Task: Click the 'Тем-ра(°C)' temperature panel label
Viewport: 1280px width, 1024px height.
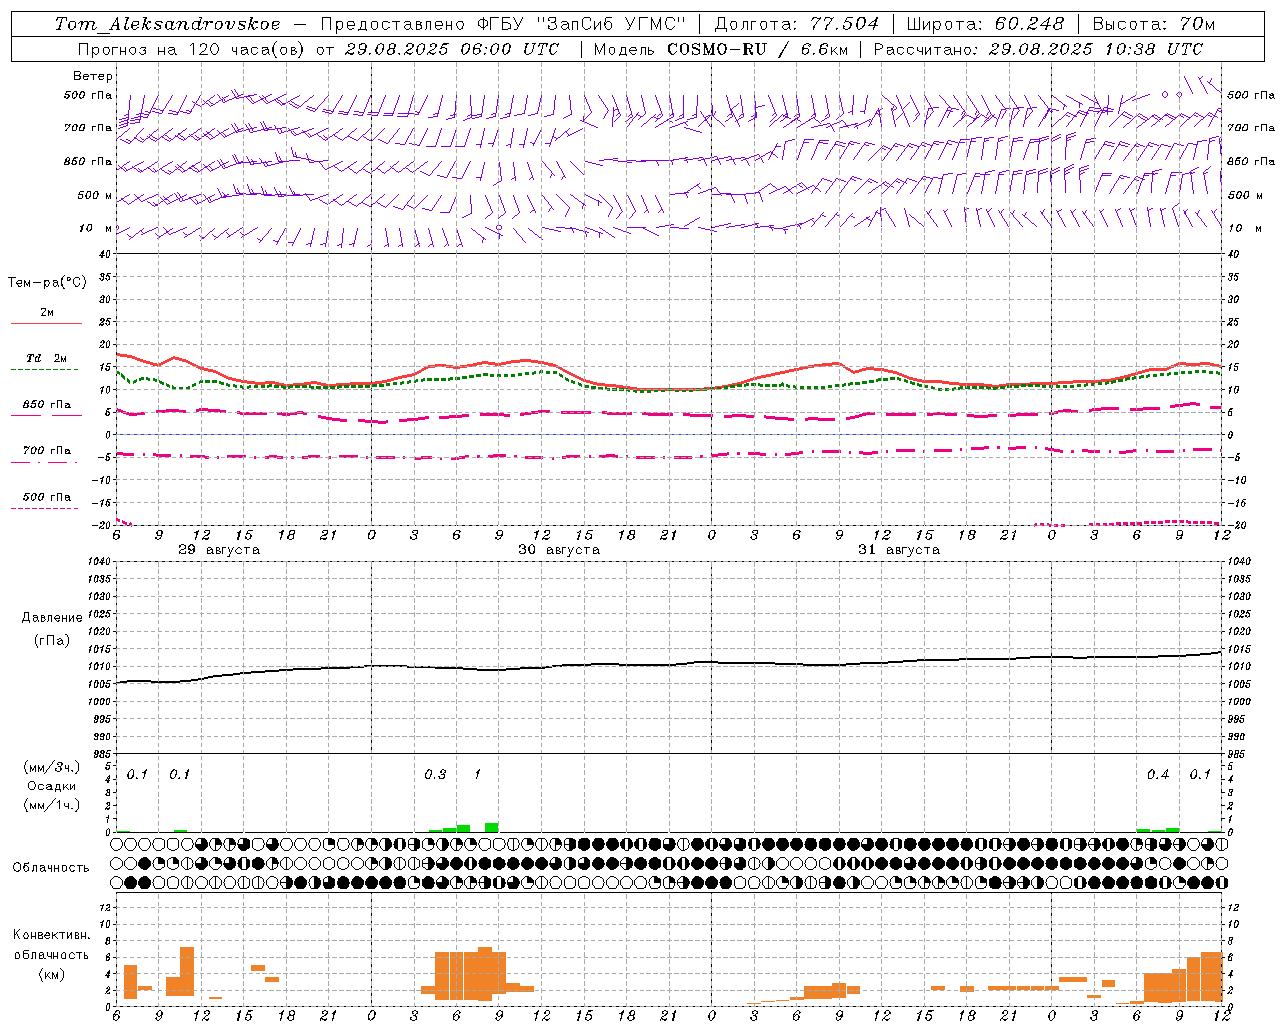Action: pos(47,283)
